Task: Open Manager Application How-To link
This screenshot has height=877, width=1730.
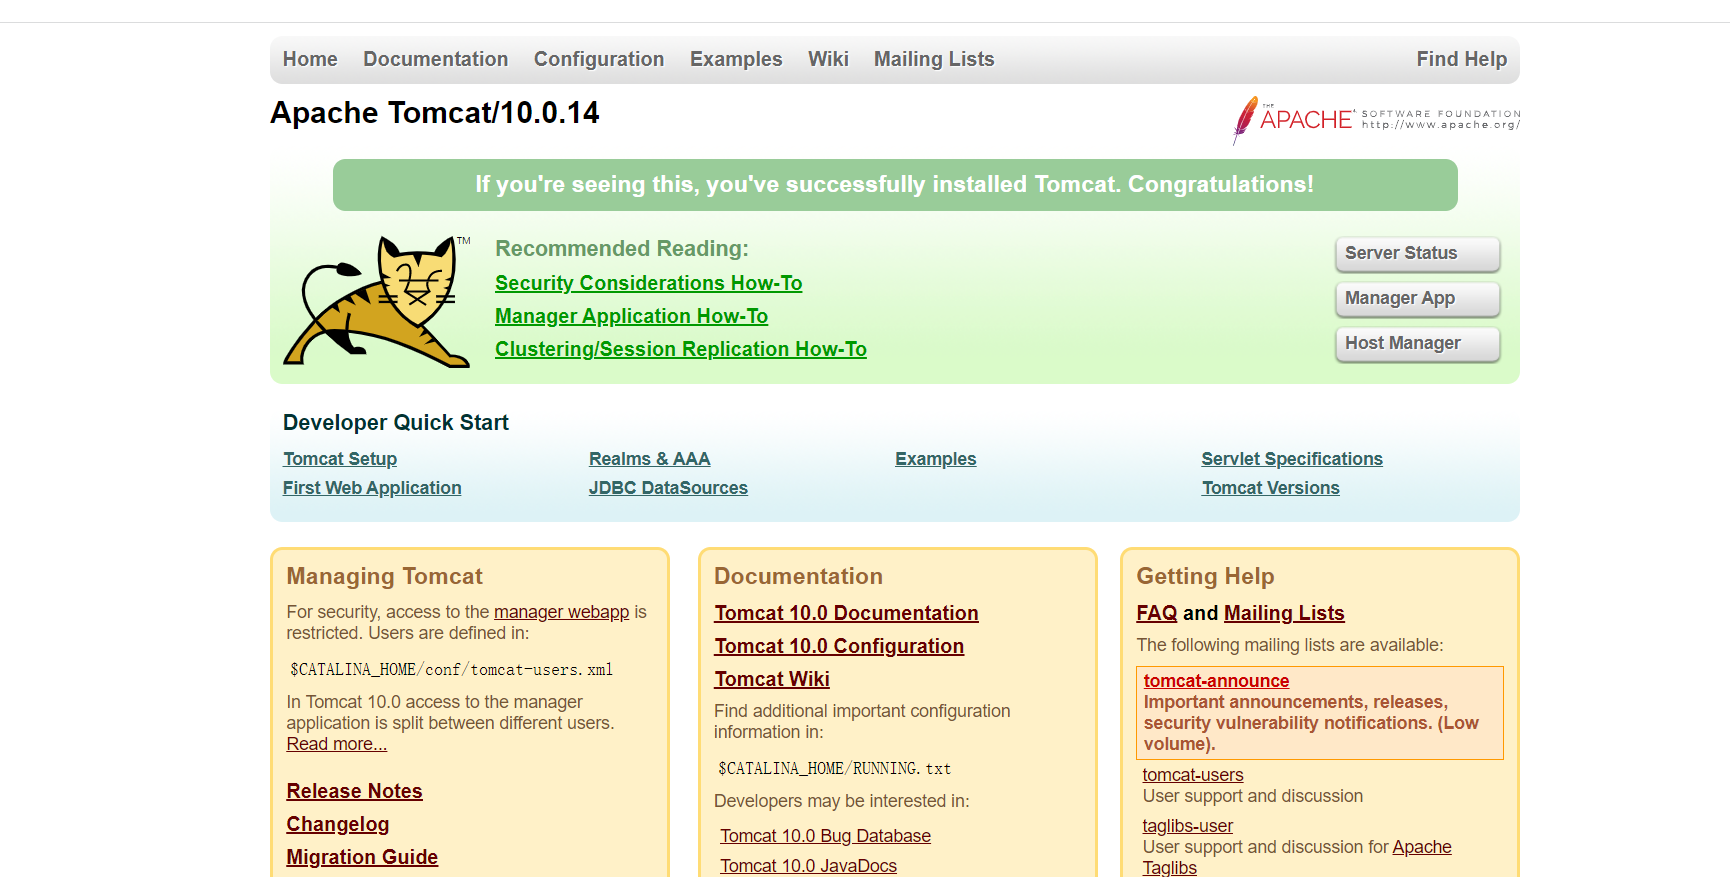Action: pyautogui.click(x=632, y=316)
